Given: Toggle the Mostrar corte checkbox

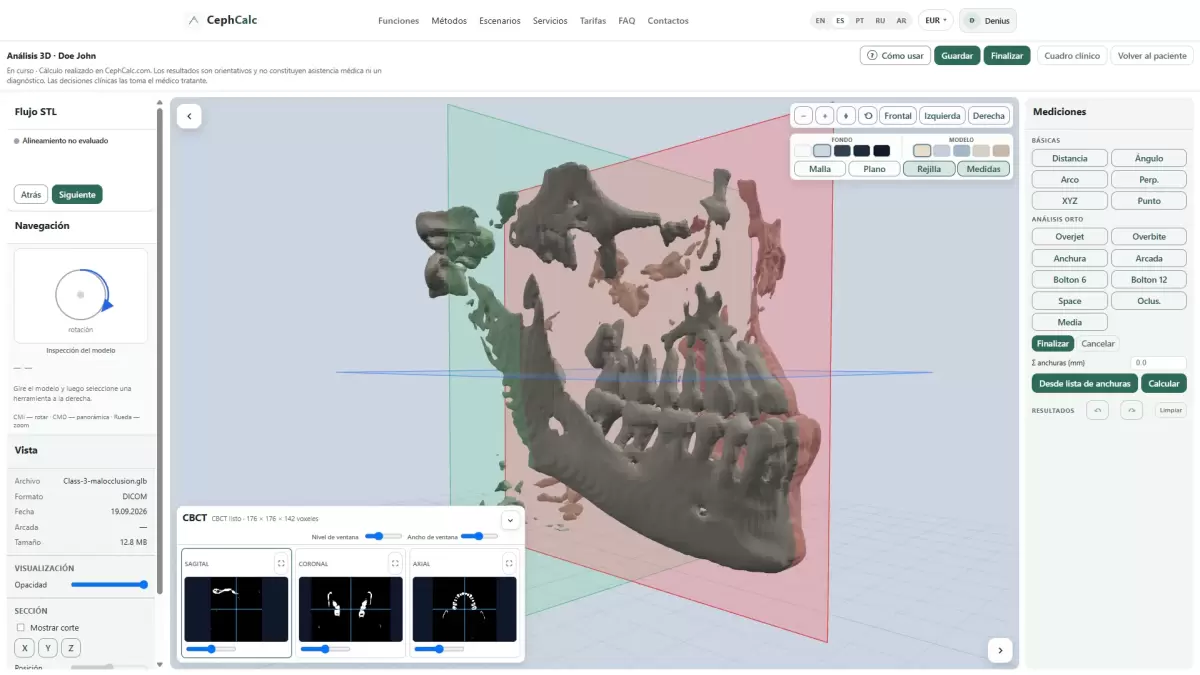Looking at the screenshot, I should 21,628.
